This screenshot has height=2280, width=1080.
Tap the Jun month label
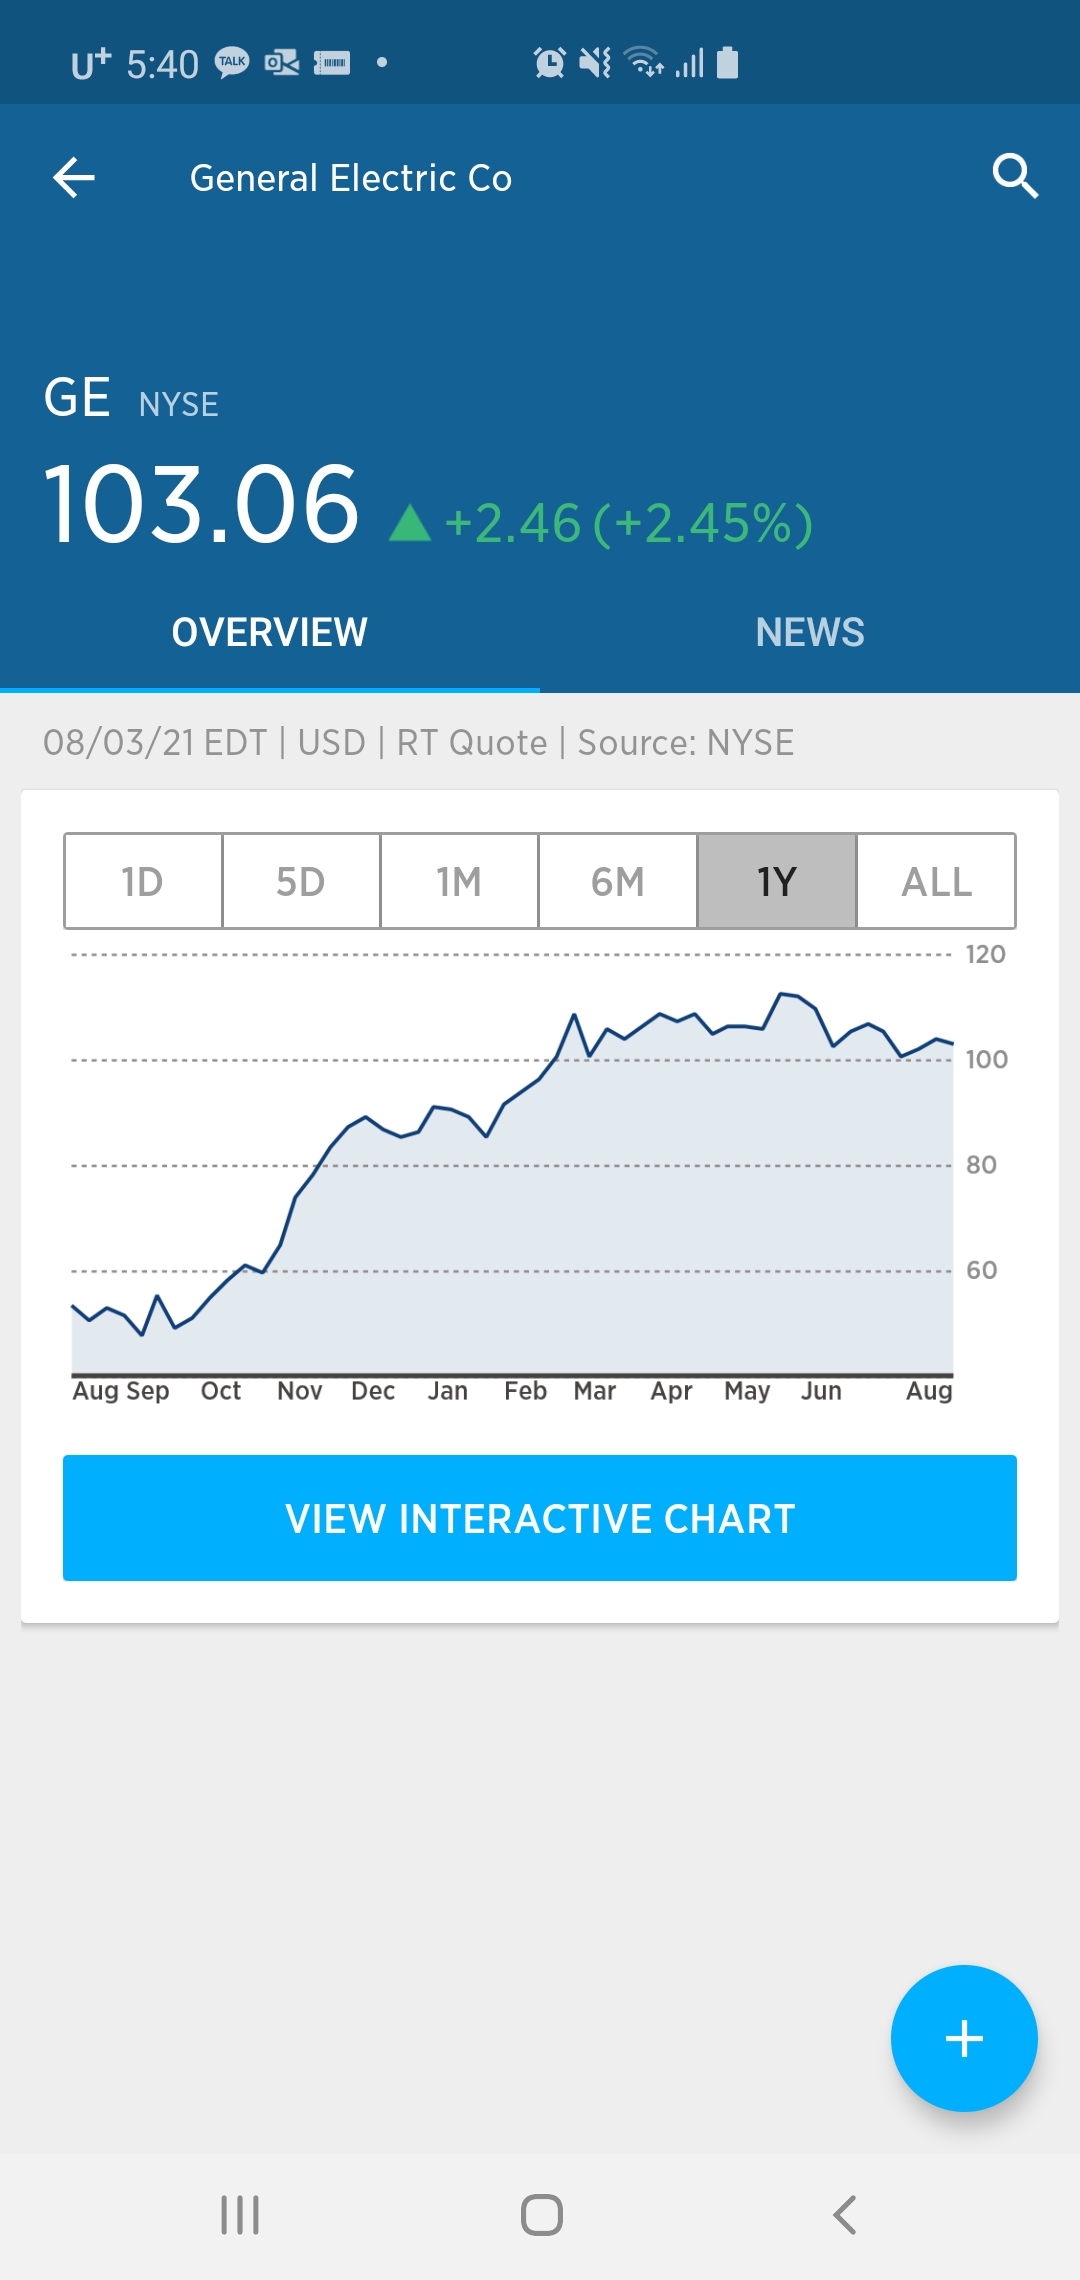(x=821, y=1391)
